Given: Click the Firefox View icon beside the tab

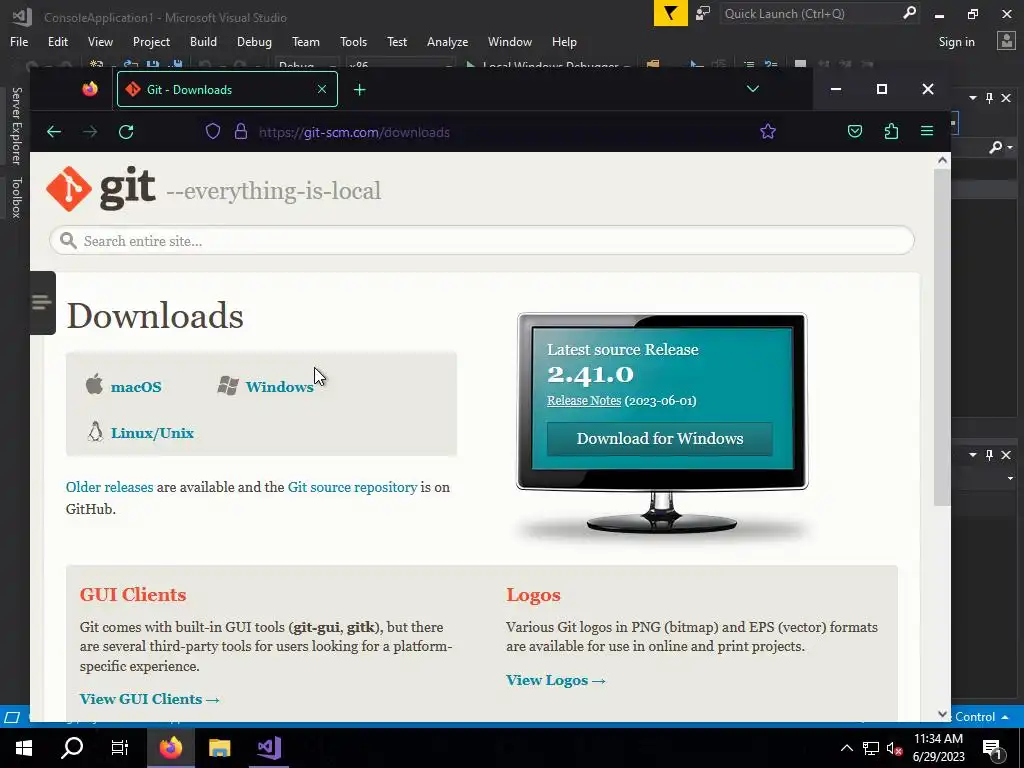Looking at the screenshot, I should coord(90,89).
